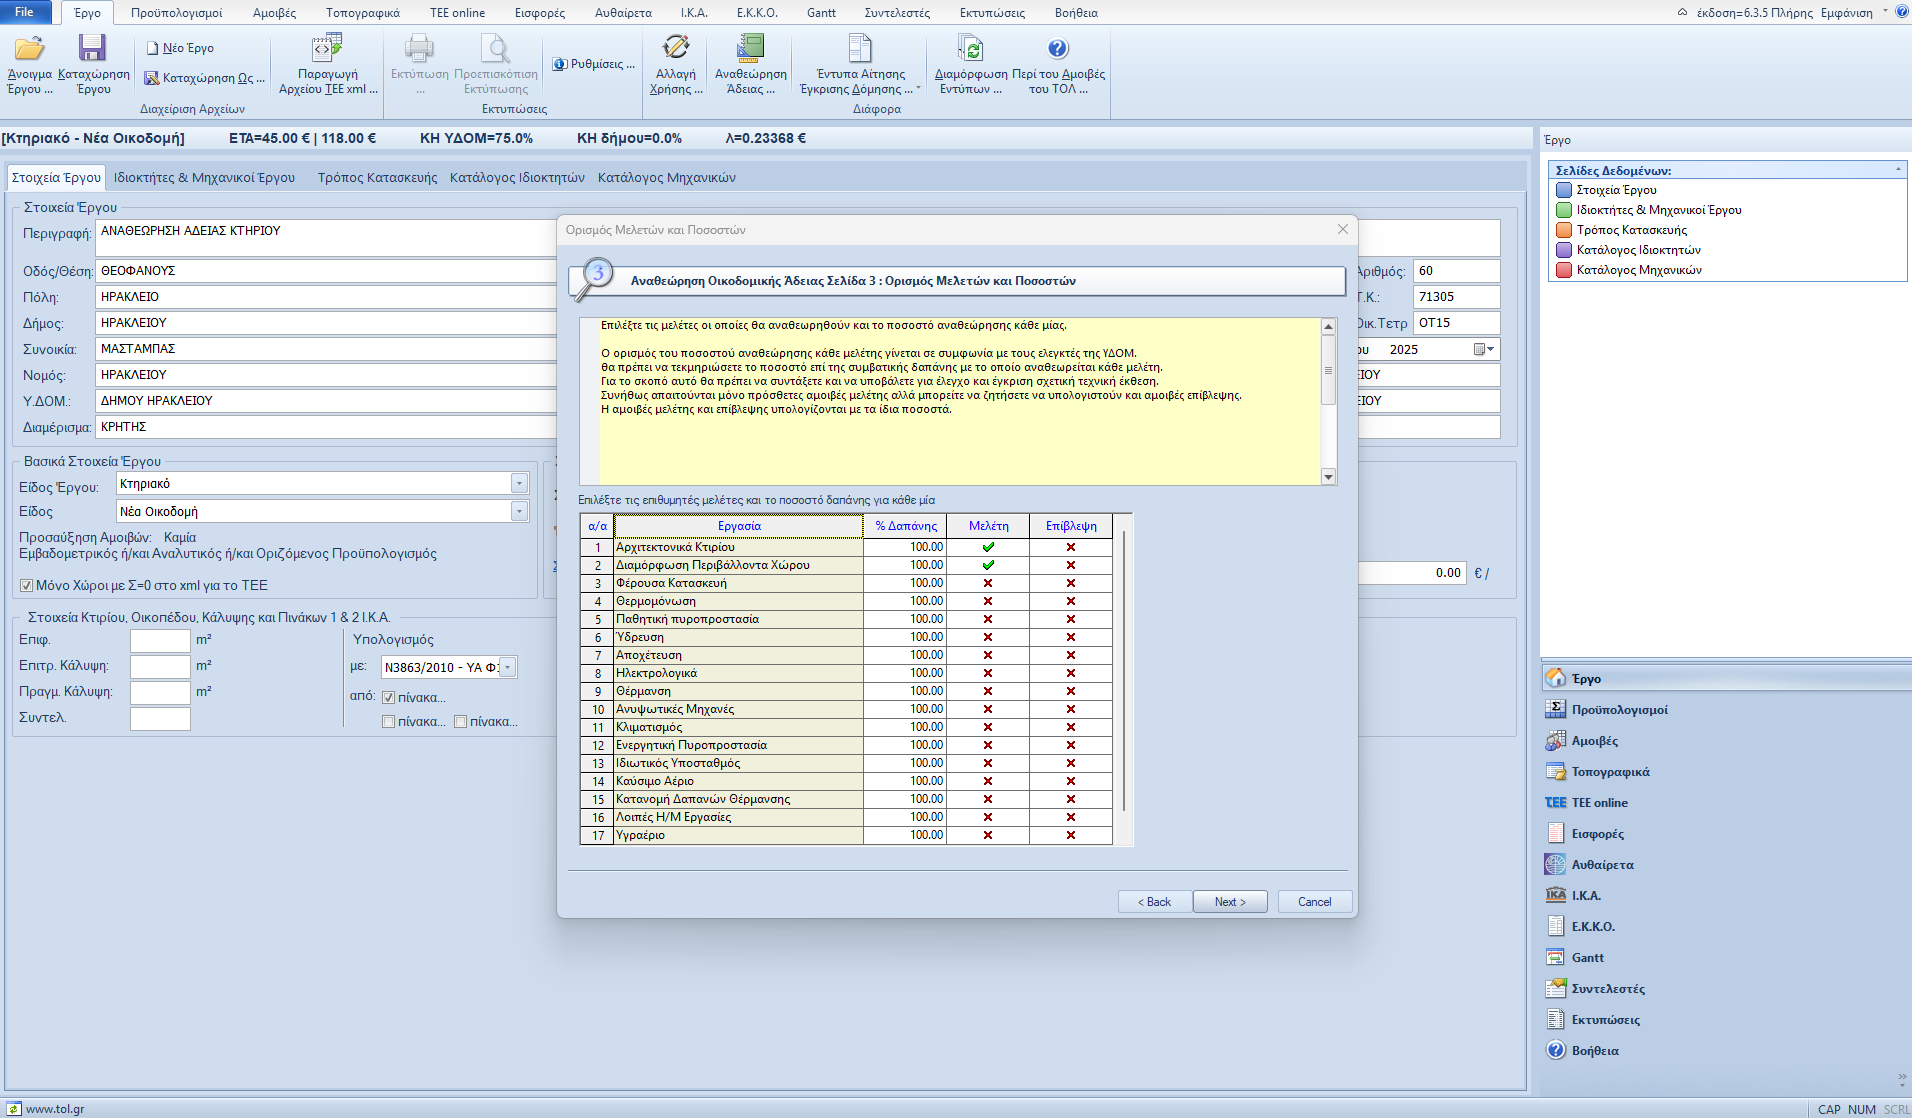Open Gantt from the sidebar panel
The width and height of the screenshot is (1912, 1118).
[1587, 958]
